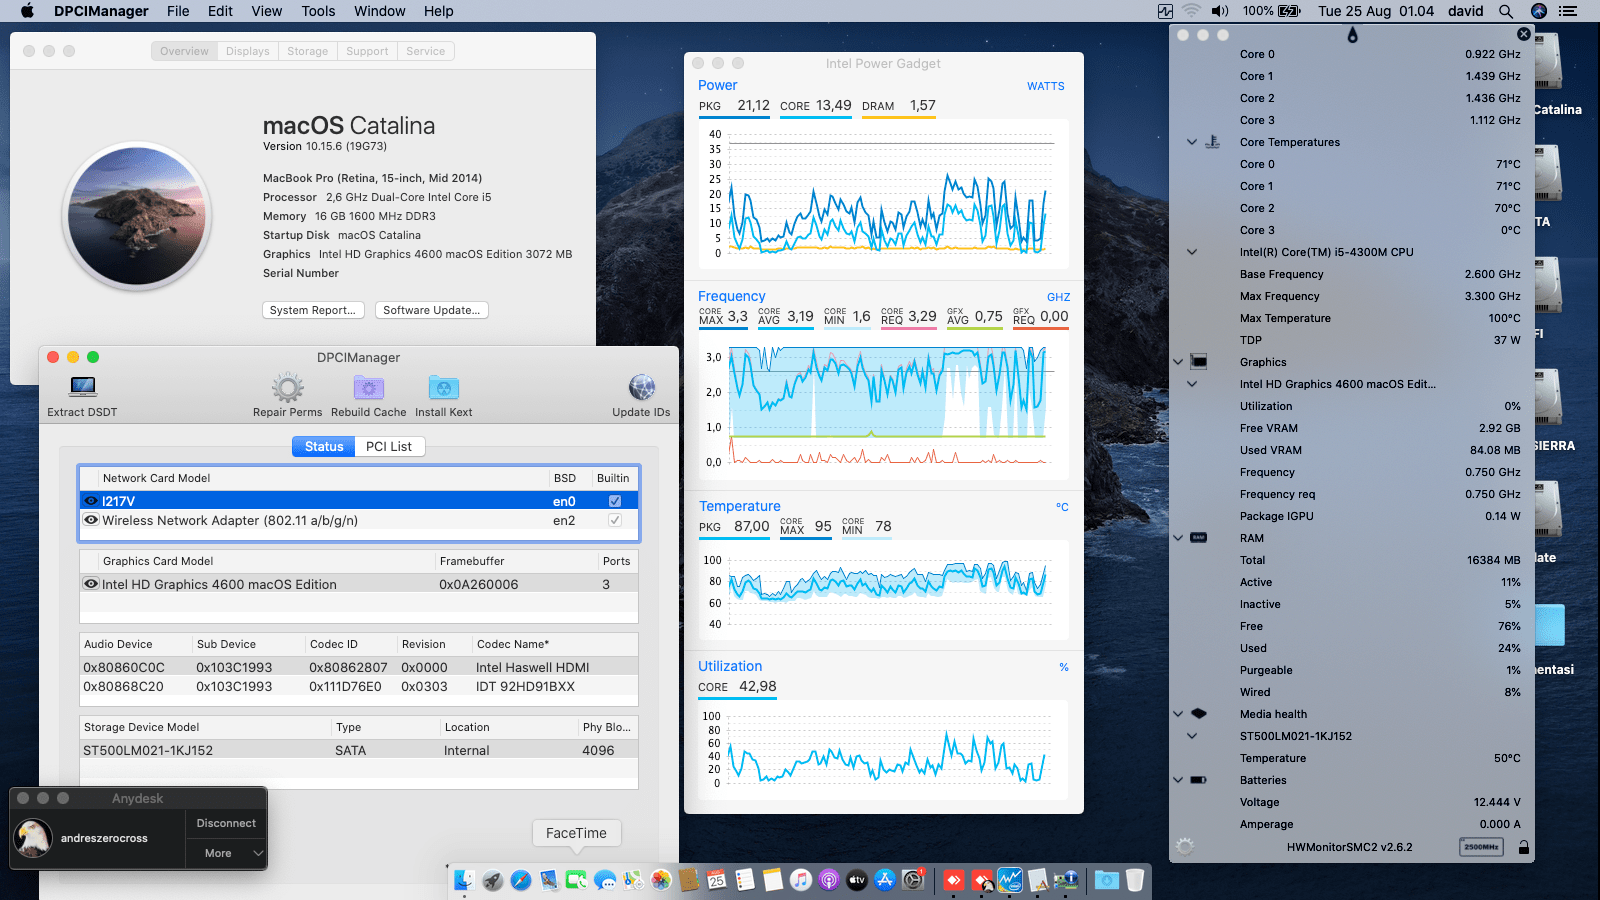
Task: Open the More dropdown in AnyDesk
Action: [x=226, y=853]
